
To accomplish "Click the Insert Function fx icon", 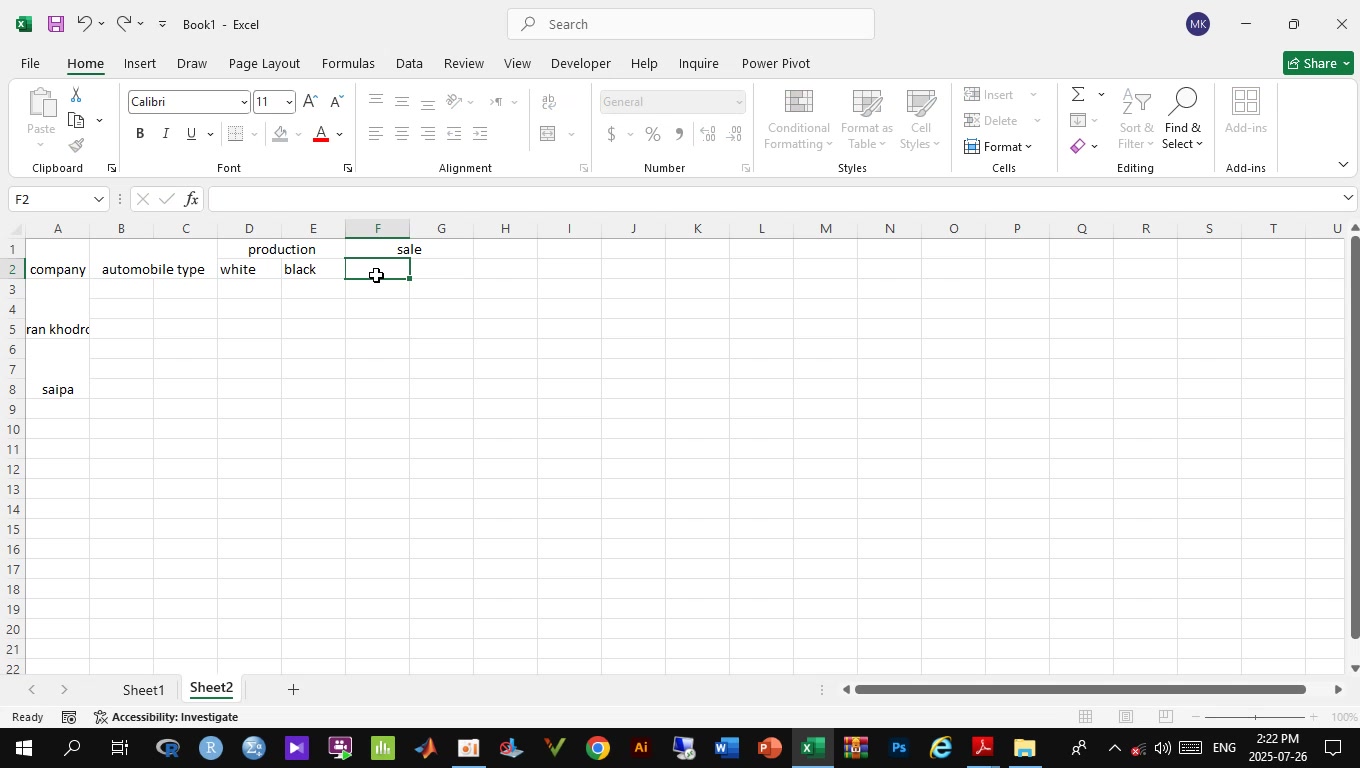I will 191,199.
